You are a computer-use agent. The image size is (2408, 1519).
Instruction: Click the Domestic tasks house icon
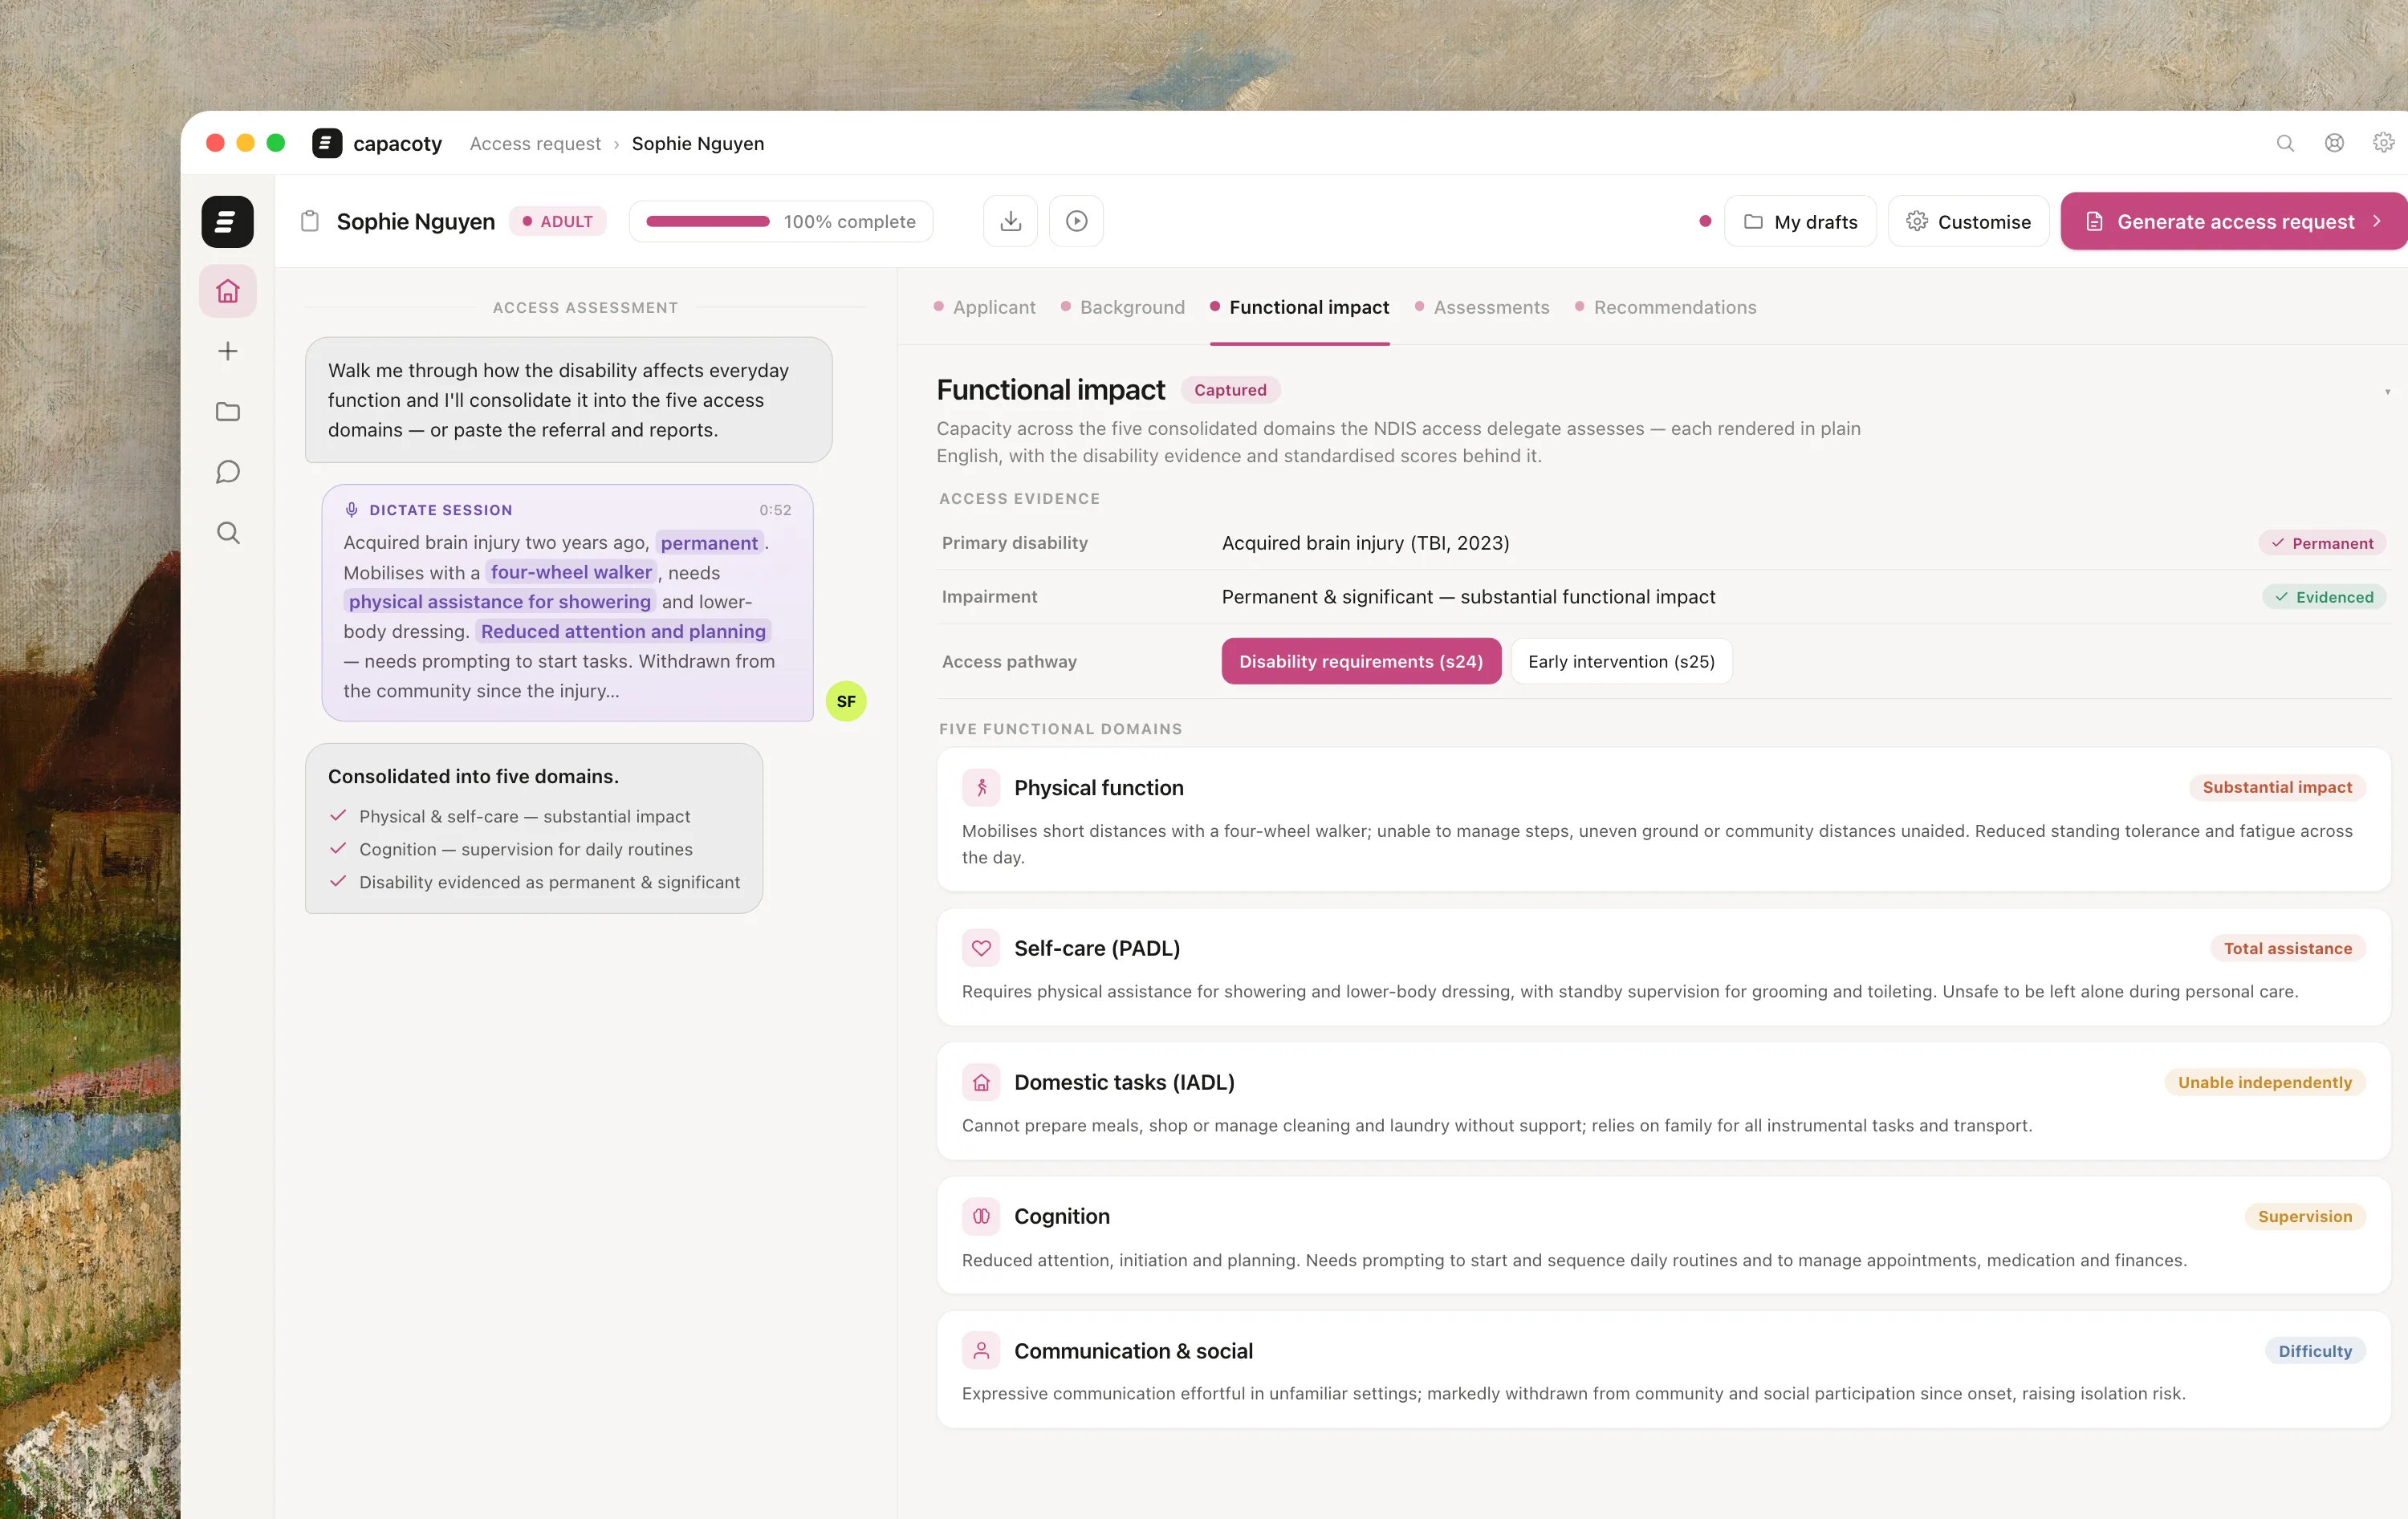click(981, 1082)
